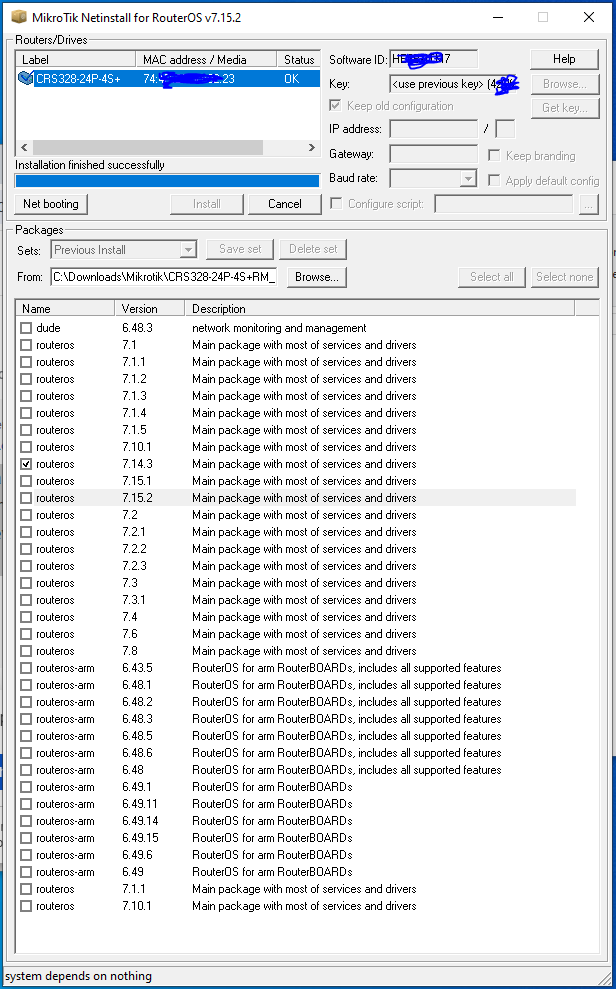Image resolution: width=616 pixels, height=989 pixels.
Task: Check the routeros-arm 6.43.5 package
Action: pyautogui.click(x=25, y=668)
